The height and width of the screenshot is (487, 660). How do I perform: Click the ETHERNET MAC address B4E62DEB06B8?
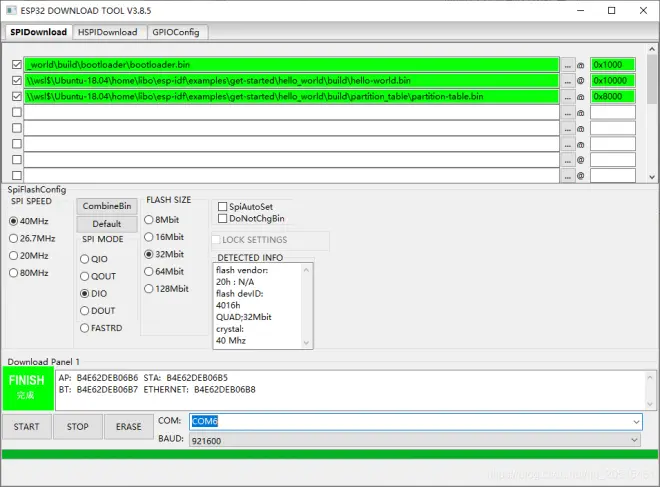coord(225,389)
